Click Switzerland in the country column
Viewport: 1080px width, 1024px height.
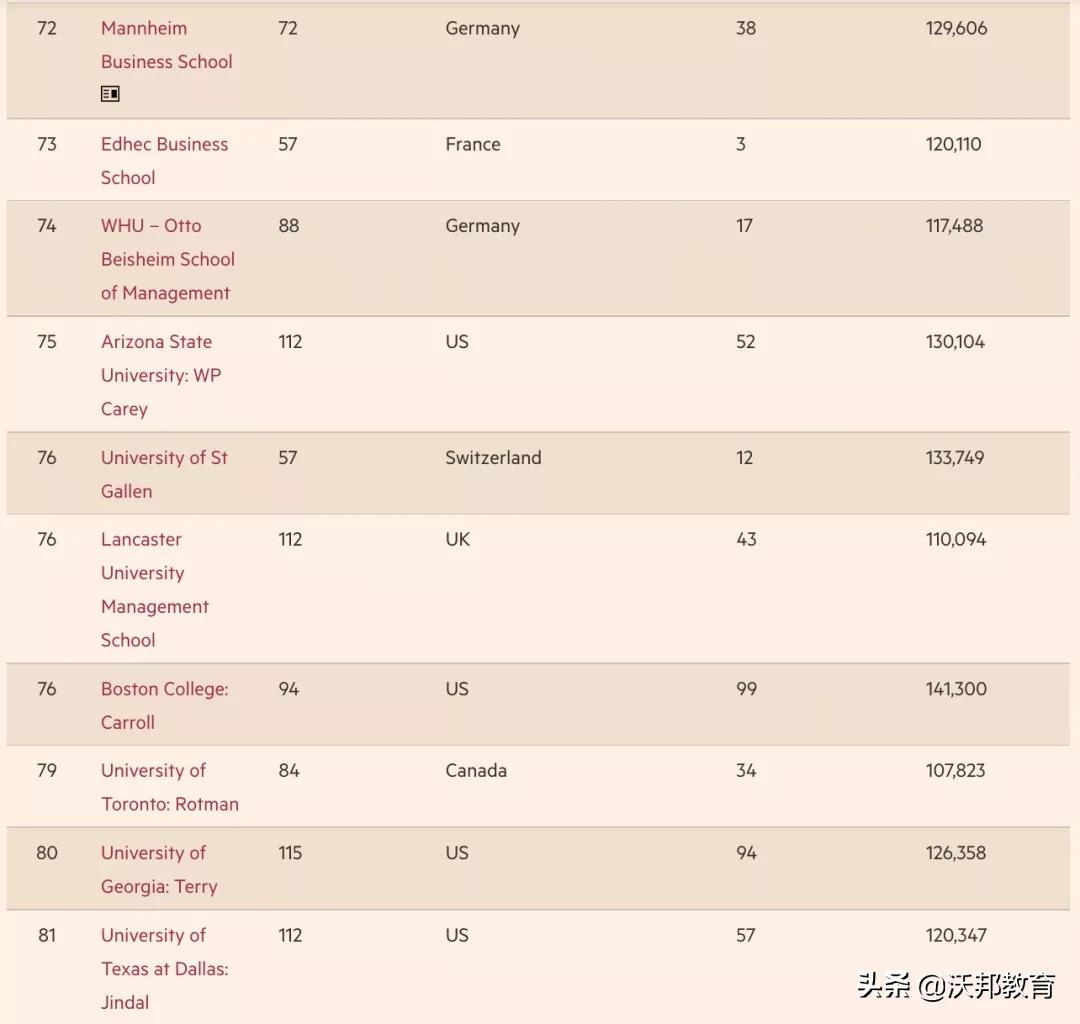click(x=493, y=458)
